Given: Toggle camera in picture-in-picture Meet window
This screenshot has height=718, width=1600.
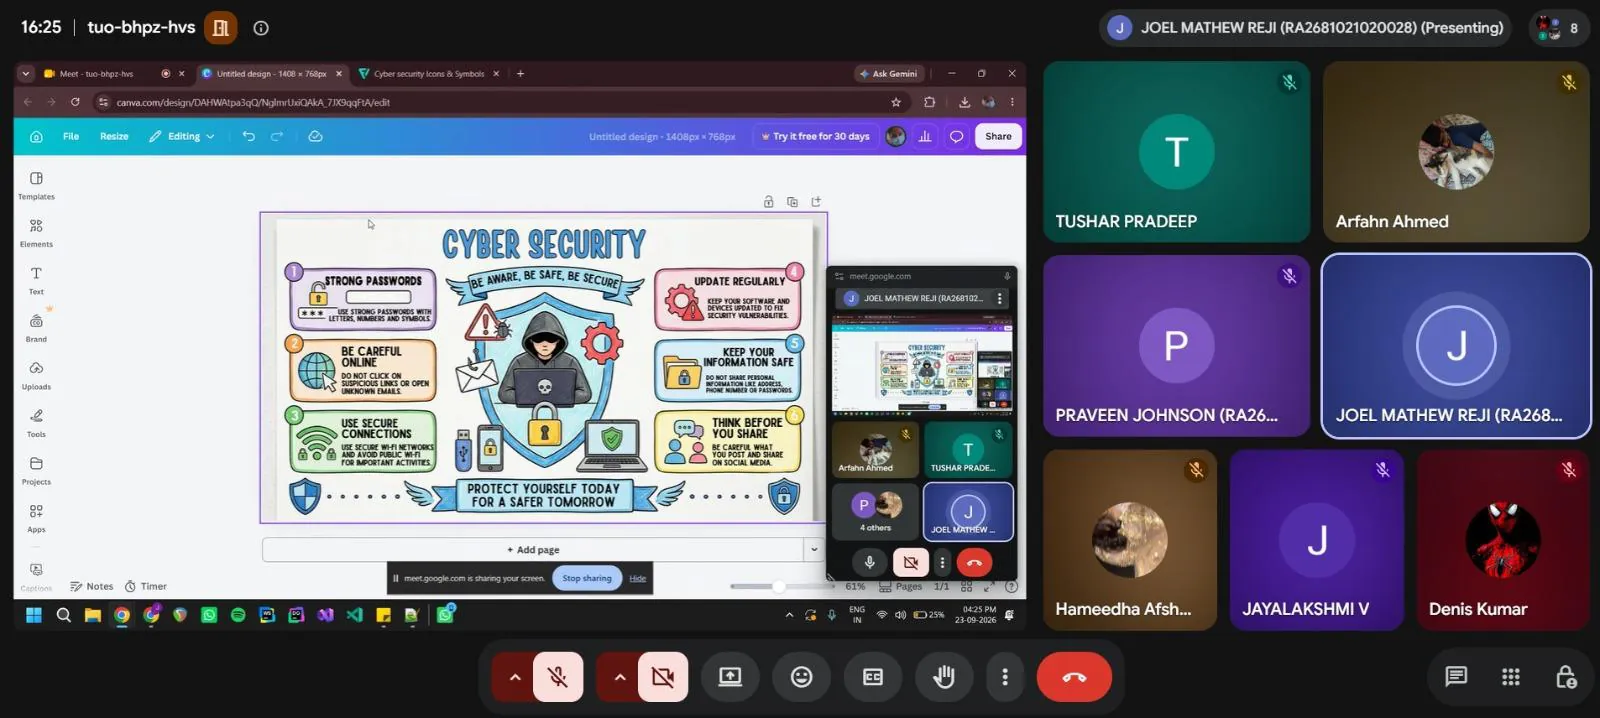Looking at the screenshot, I should (910, 562).
